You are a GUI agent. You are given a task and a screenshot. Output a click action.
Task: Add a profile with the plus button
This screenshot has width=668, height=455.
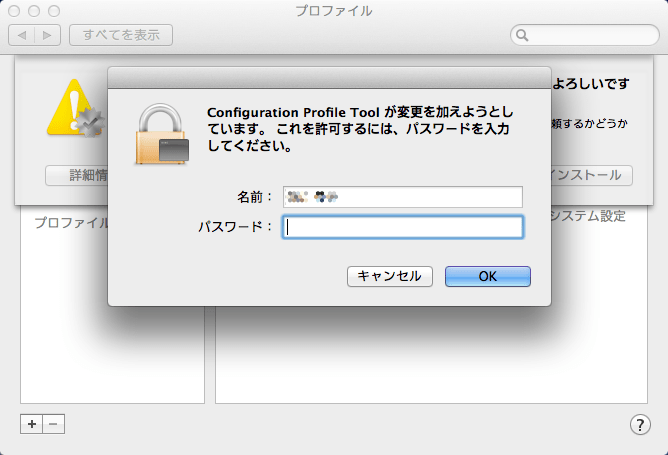coord(32,424)
